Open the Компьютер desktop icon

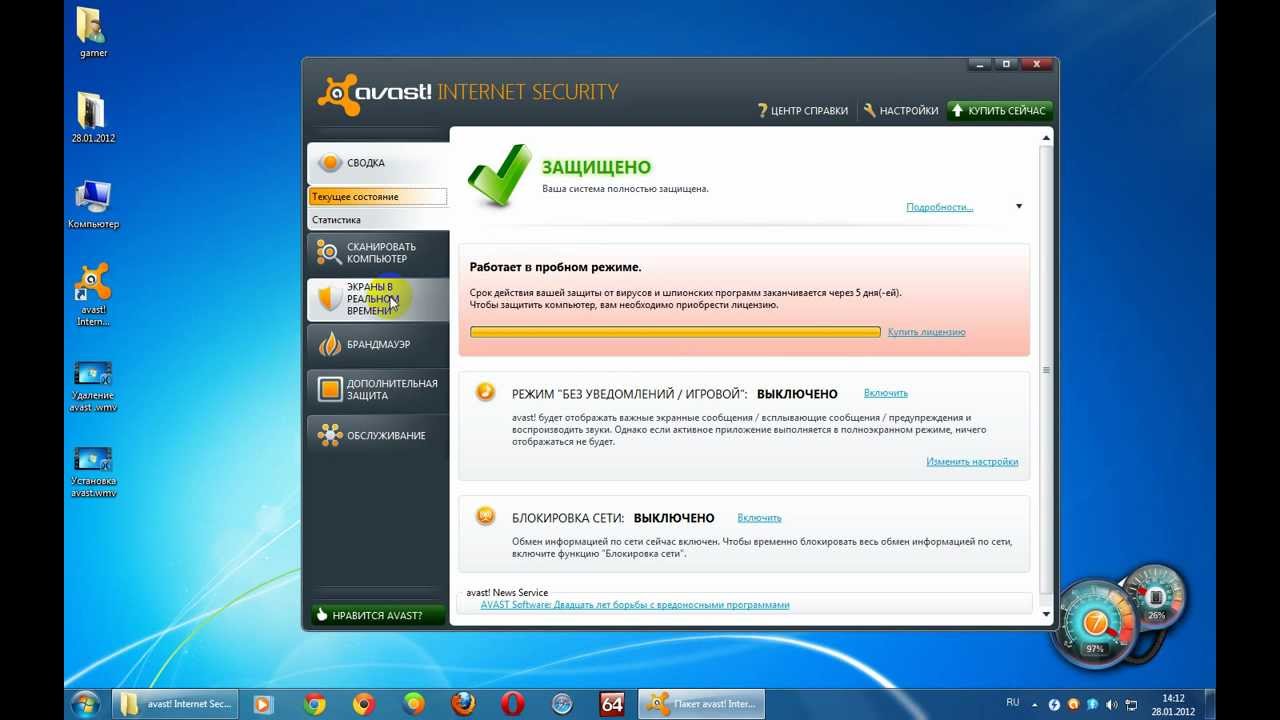coord(93,204)
